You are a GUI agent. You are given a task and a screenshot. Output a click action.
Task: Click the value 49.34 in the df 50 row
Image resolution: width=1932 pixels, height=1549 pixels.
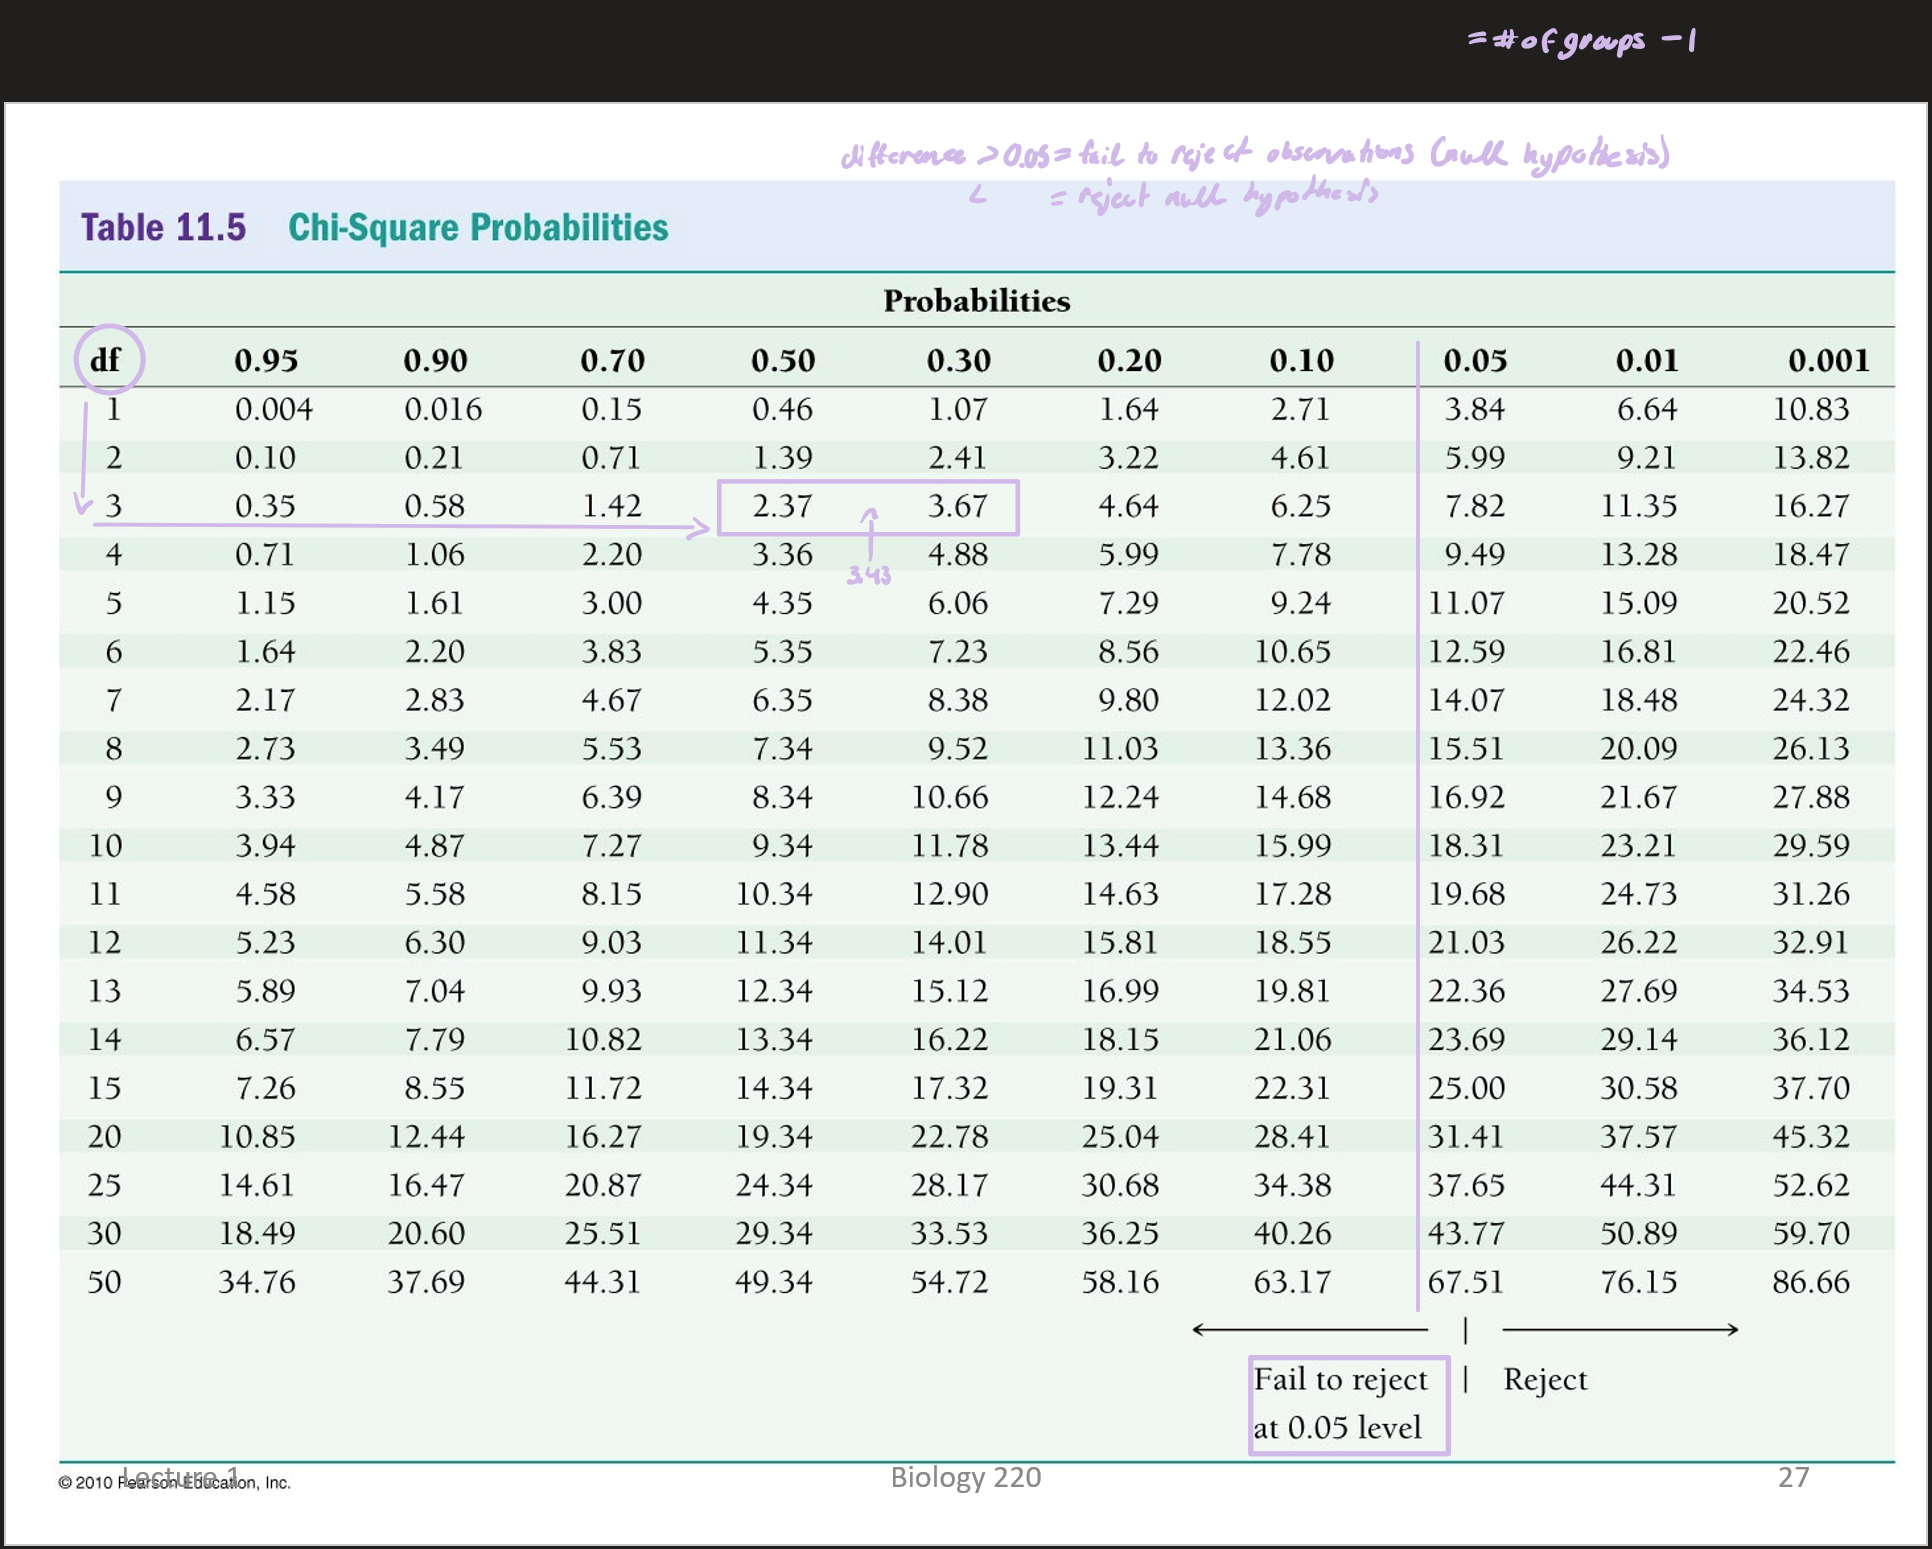774,1282
